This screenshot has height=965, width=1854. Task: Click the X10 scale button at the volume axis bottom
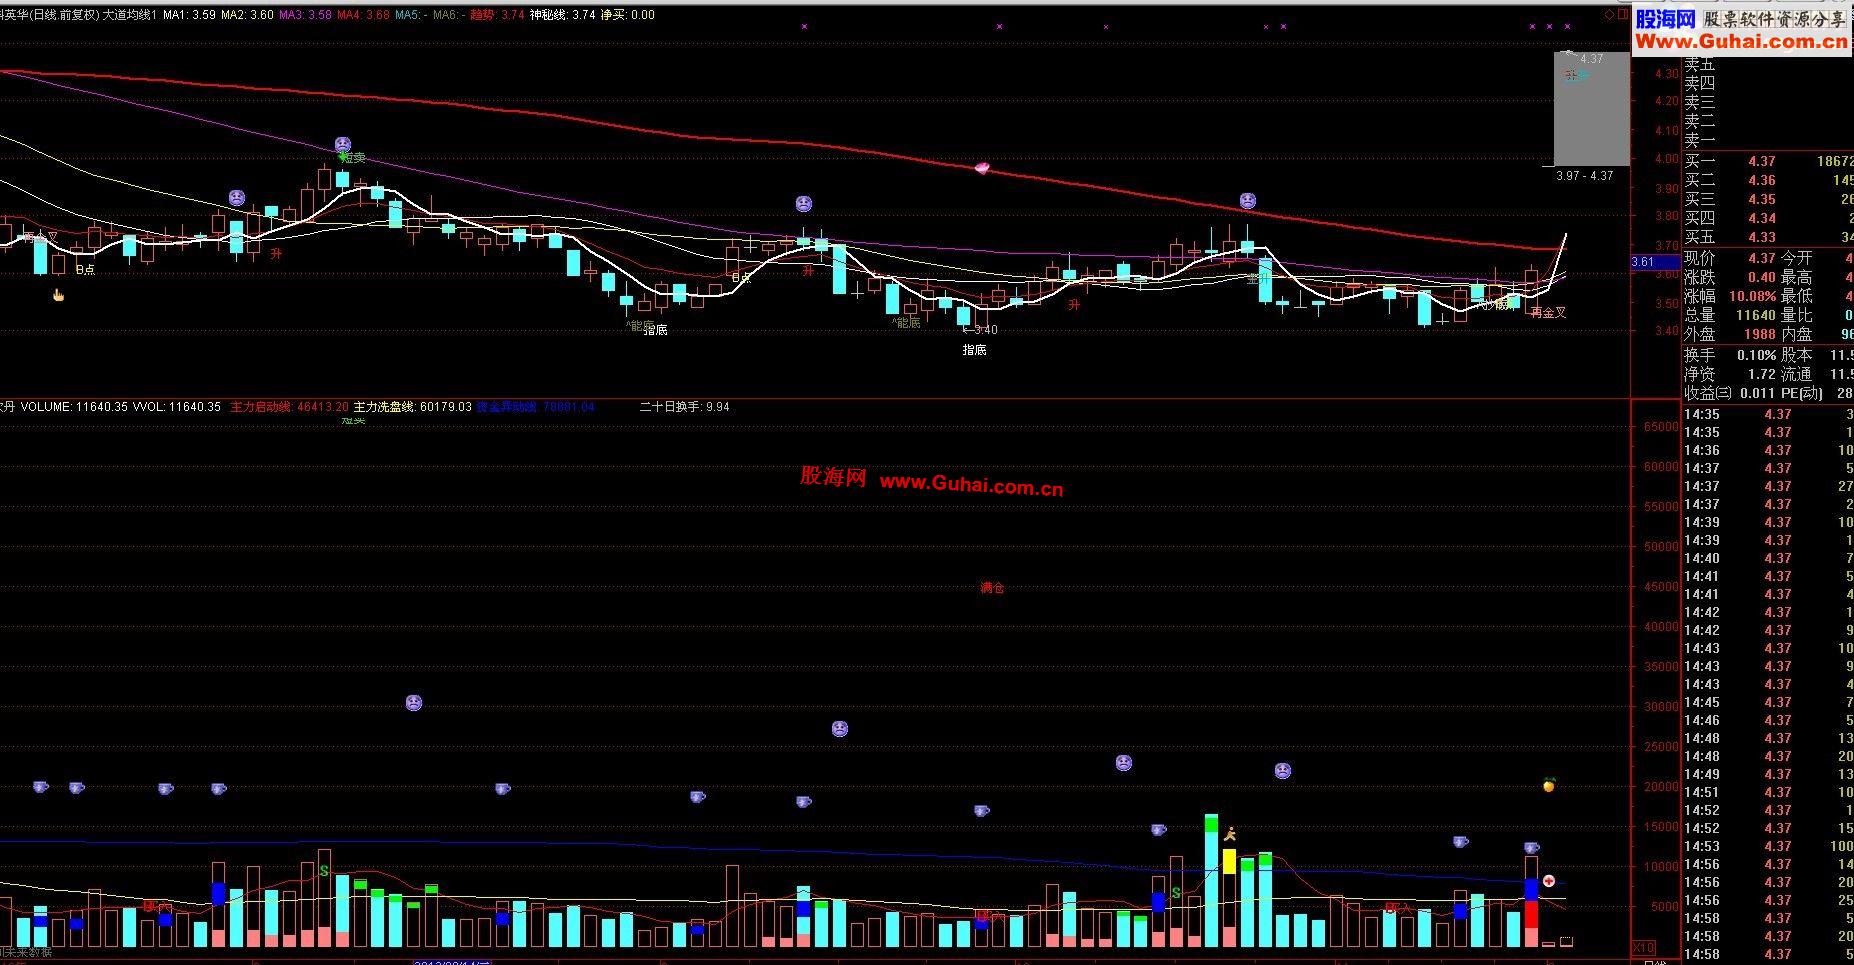[1643, 947]
